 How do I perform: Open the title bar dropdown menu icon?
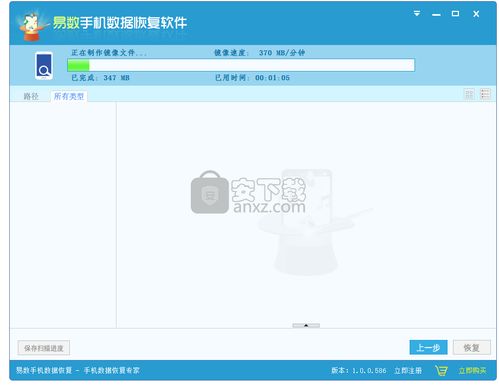417,14
